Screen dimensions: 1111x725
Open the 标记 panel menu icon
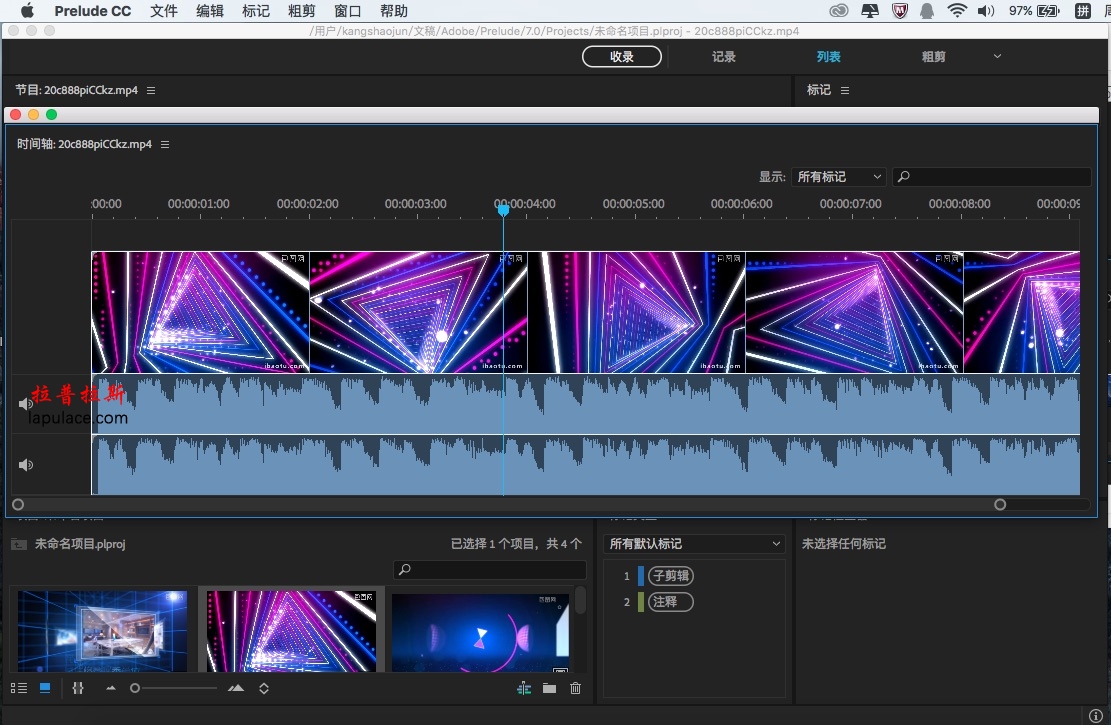[x=845, y=91]
